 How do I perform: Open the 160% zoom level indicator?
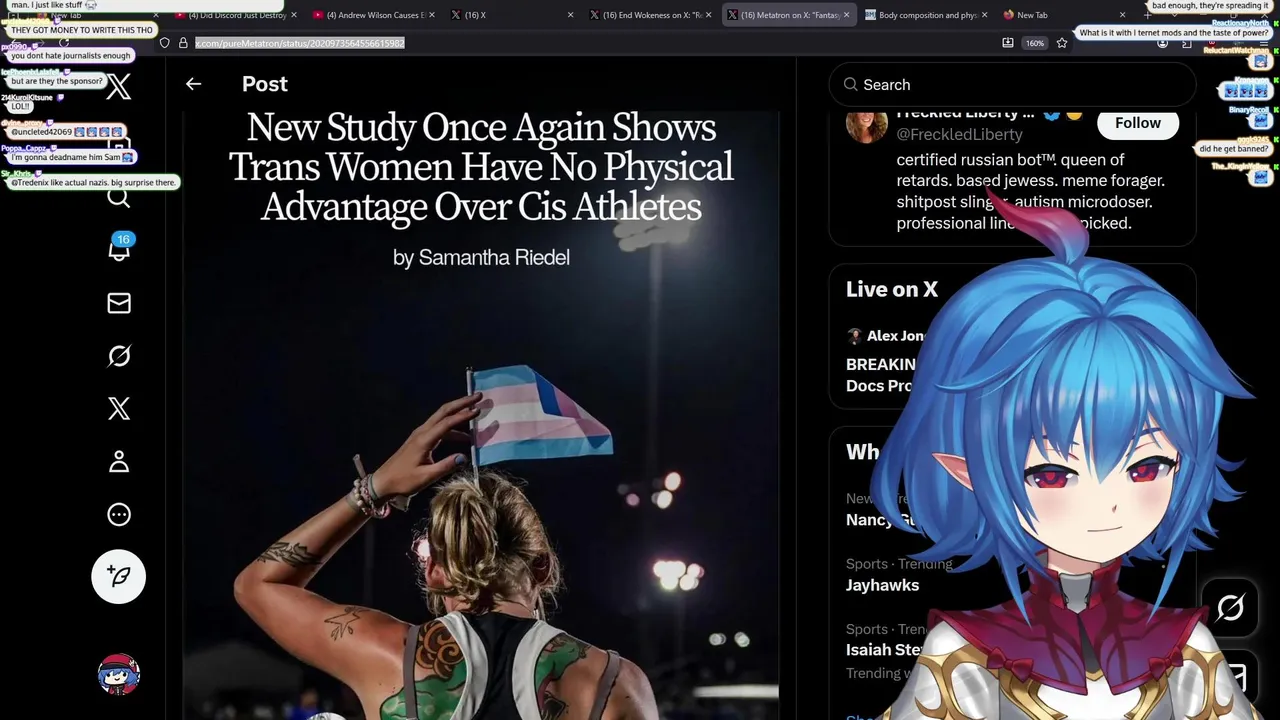pyautogui.click(x=1034, y=43)
